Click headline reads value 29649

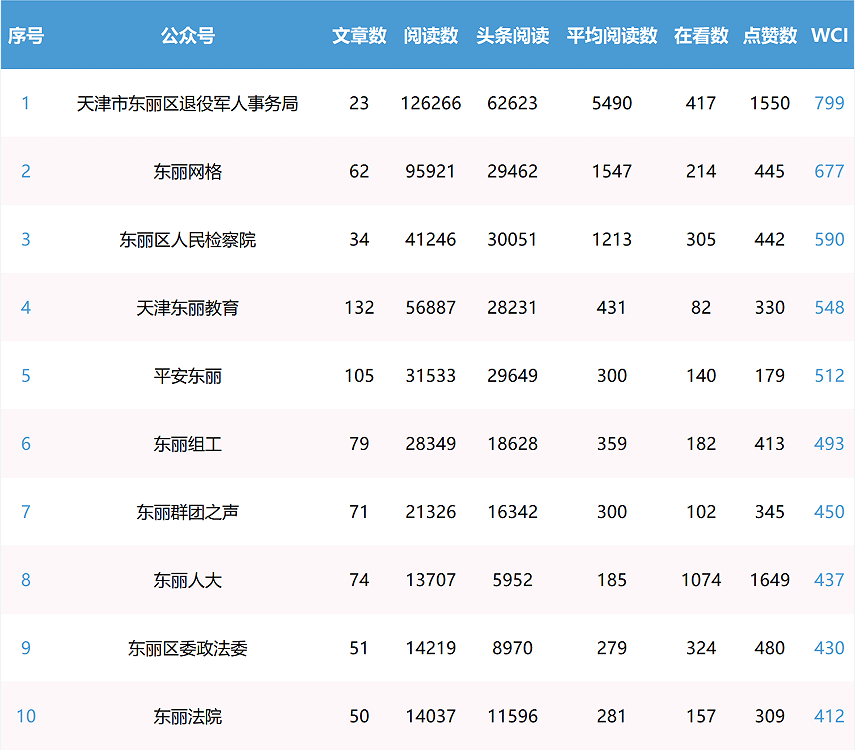513,376
